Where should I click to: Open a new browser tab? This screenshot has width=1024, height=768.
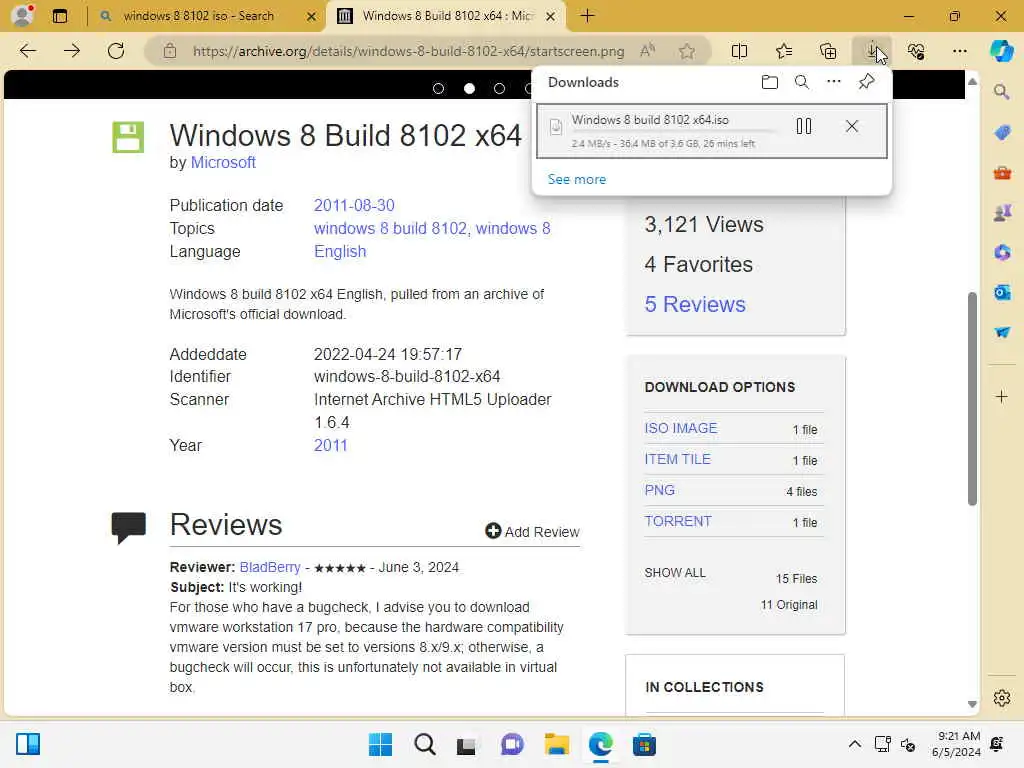587,16
